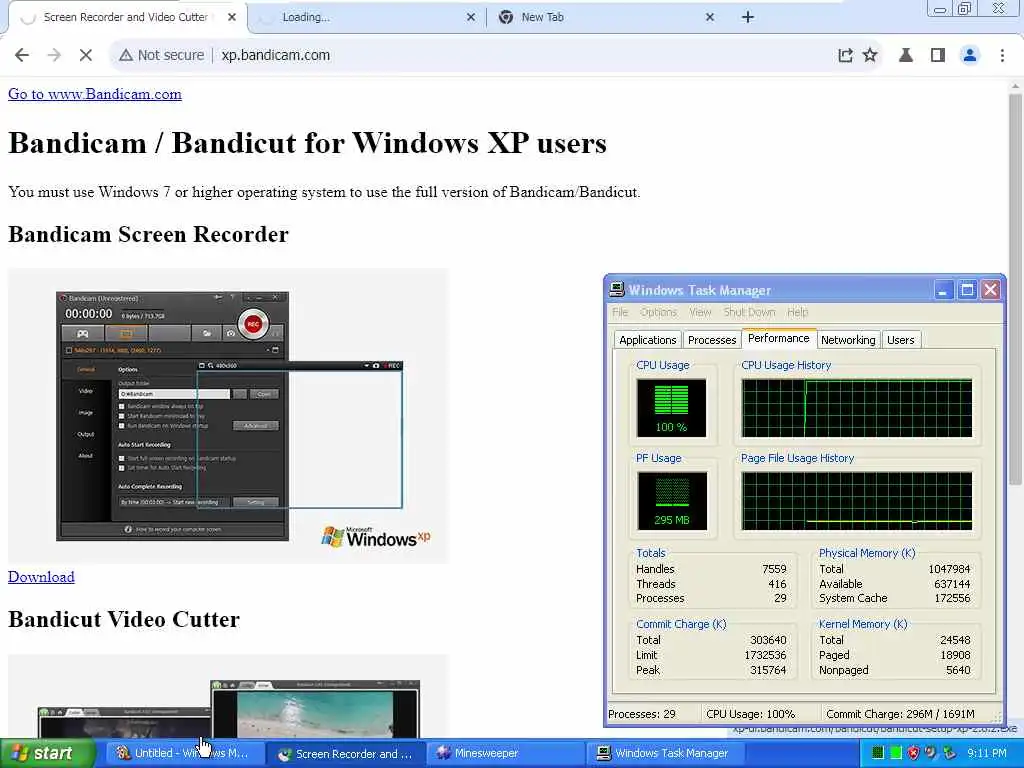The image size is (1024, 768).
Task: Switch to the Users tab in Task Manager
Action: [x=901, y=340]
